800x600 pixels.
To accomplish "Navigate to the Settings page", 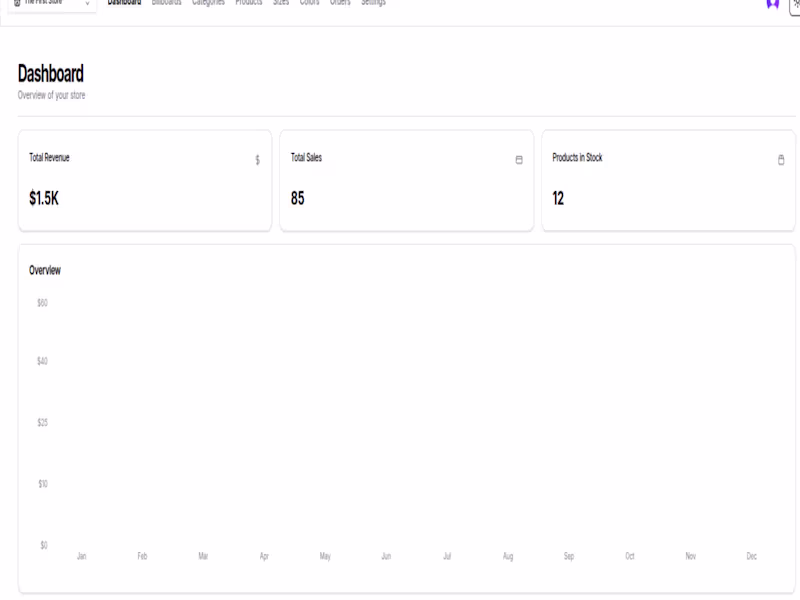I will click(373, 3).
